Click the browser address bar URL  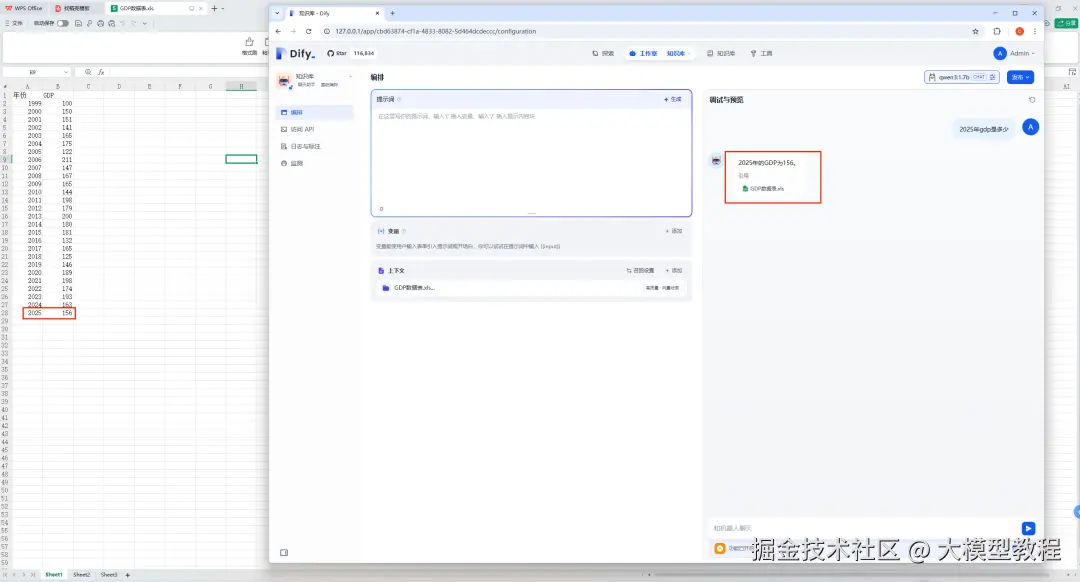tap(435, 31)
